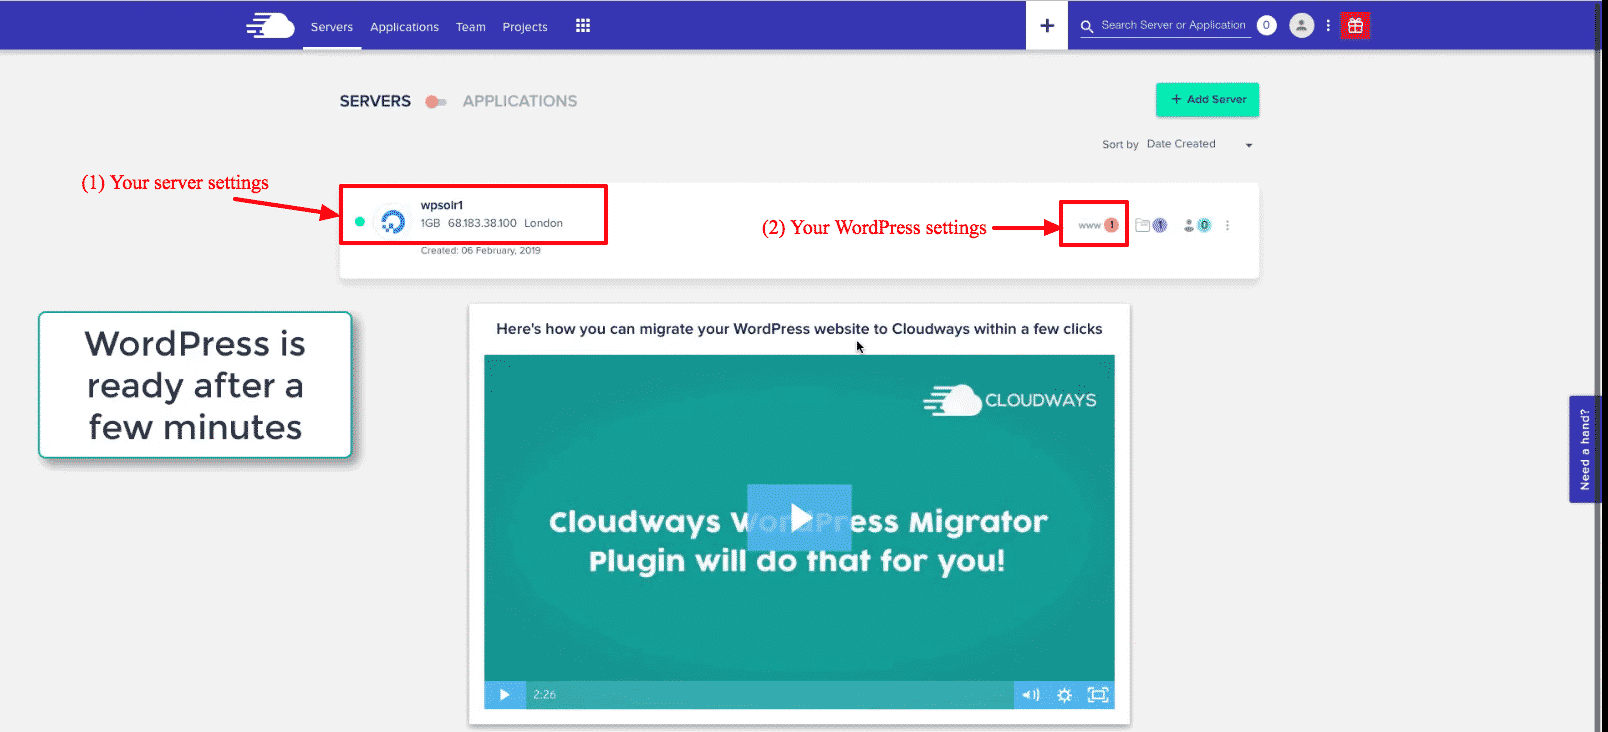
Task: Click the page vertical scrollbar
Action: [1598, 366]
